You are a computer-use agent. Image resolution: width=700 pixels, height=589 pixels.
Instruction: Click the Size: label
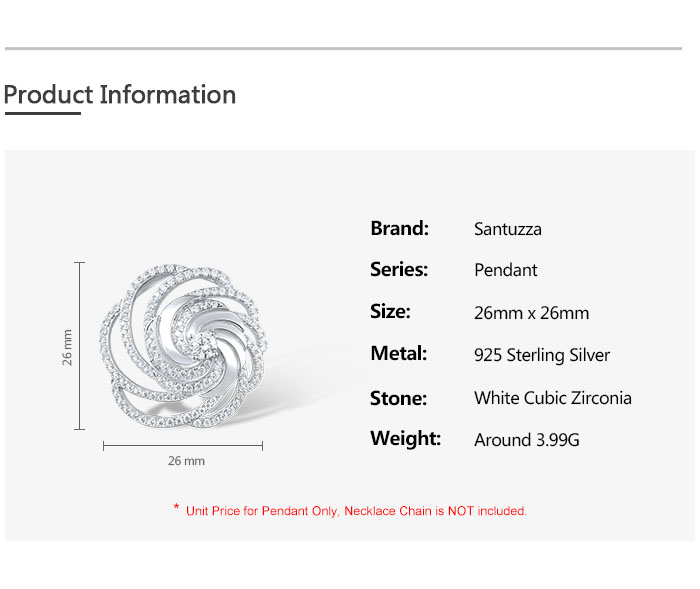click(390, 311)
